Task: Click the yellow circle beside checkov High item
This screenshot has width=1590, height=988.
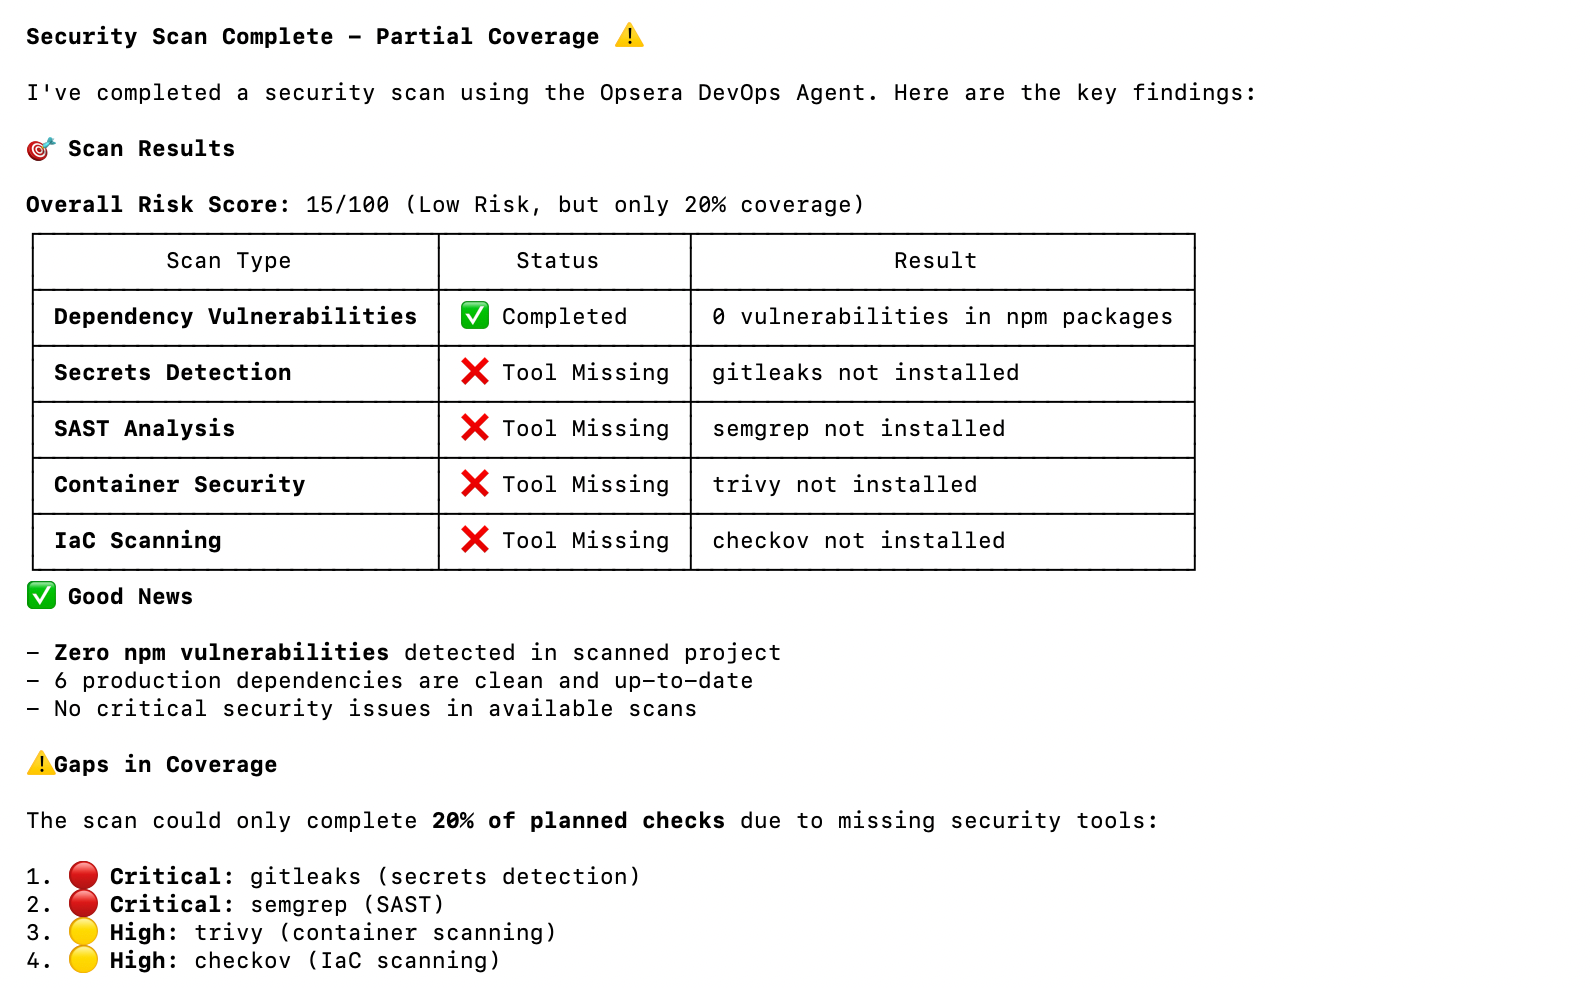Action: (x=83, y=960)
